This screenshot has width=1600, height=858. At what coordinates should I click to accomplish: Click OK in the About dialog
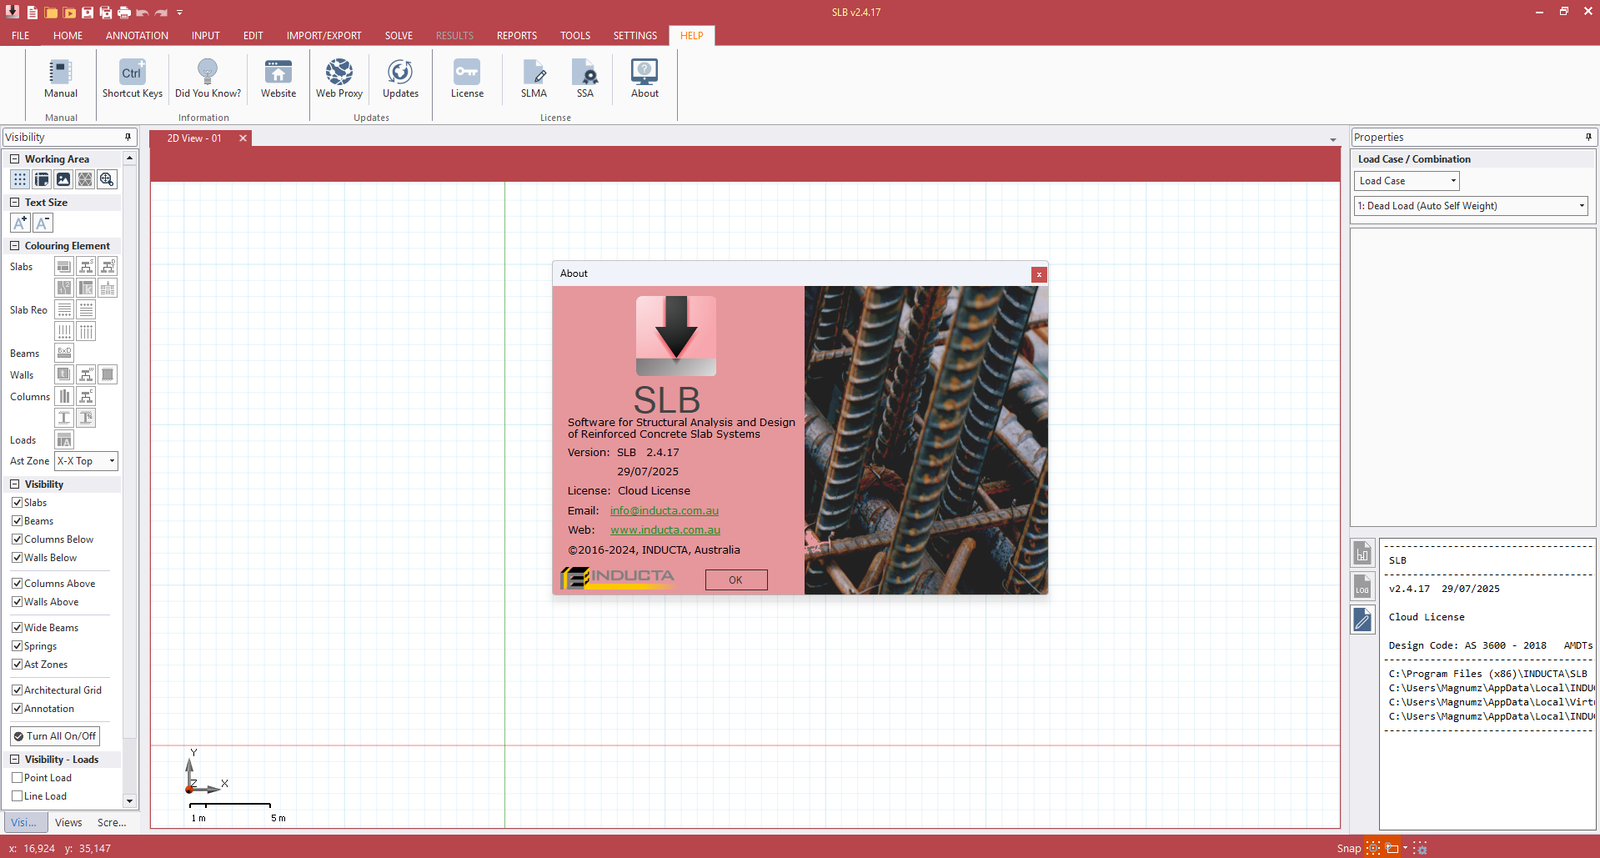(736, 580)
